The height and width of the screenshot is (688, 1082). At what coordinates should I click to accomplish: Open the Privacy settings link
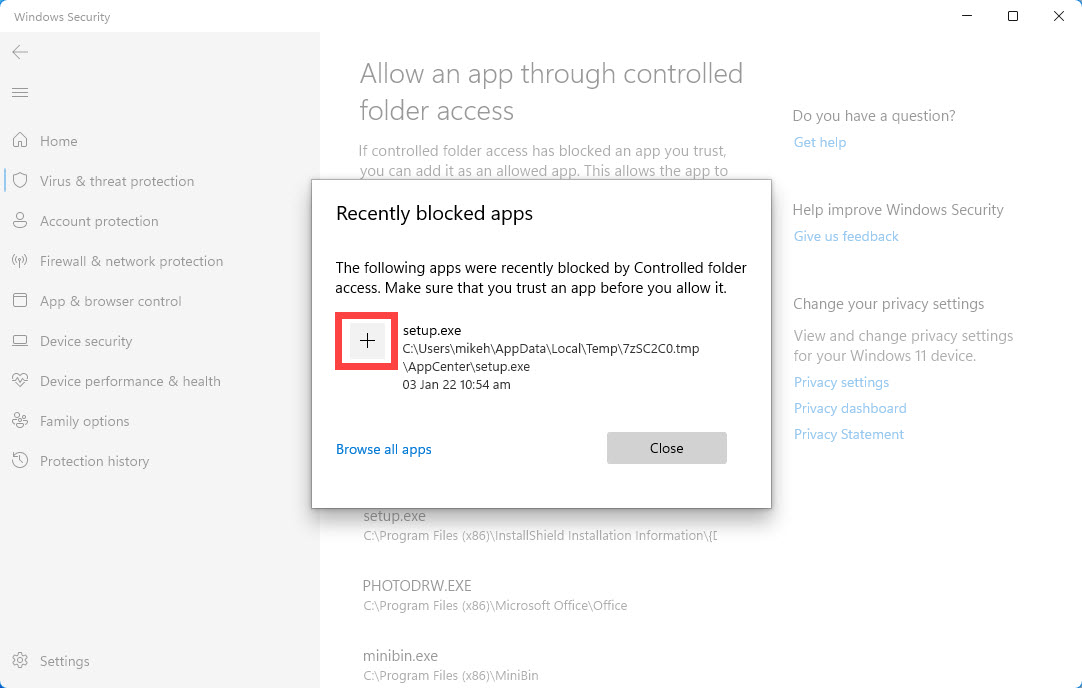pyautogui.click(x=841, y=383)
